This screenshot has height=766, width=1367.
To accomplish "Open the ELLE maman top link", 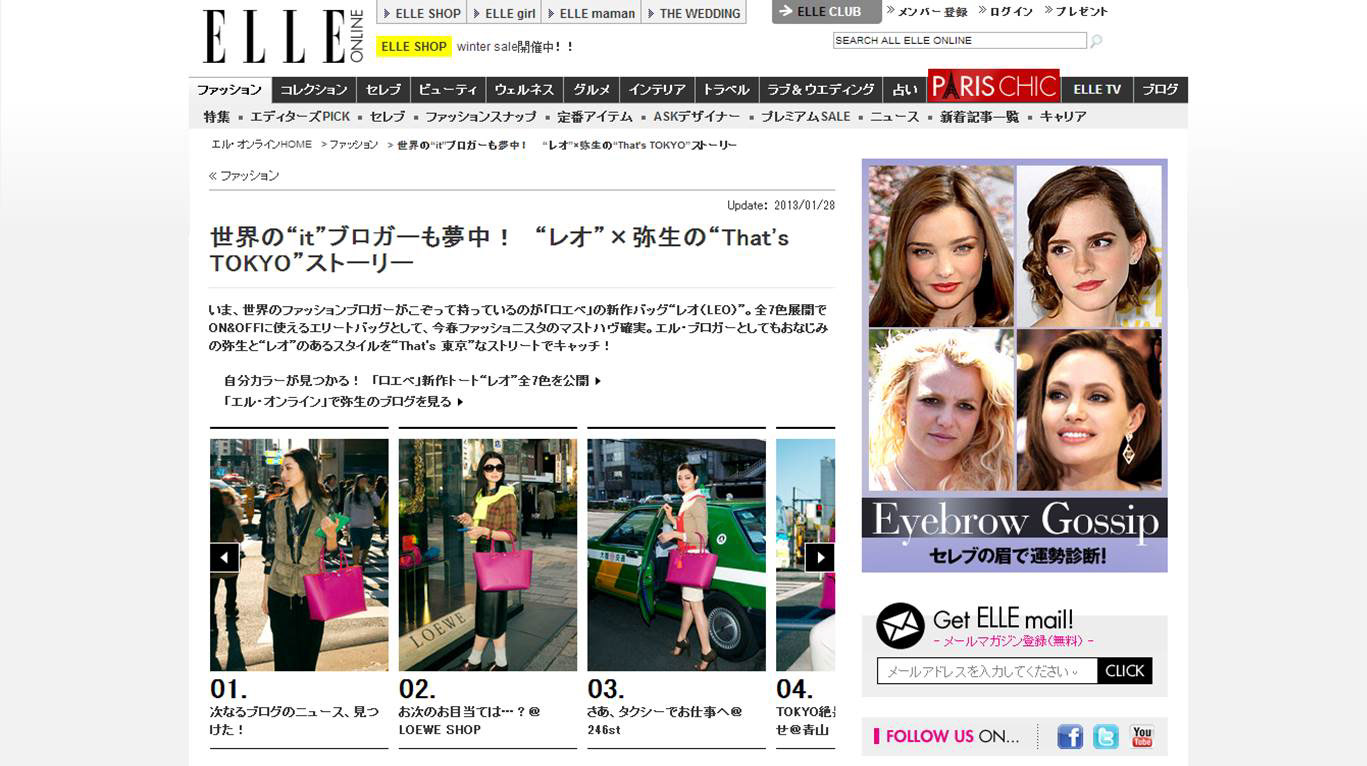I will tap(591, 13).
